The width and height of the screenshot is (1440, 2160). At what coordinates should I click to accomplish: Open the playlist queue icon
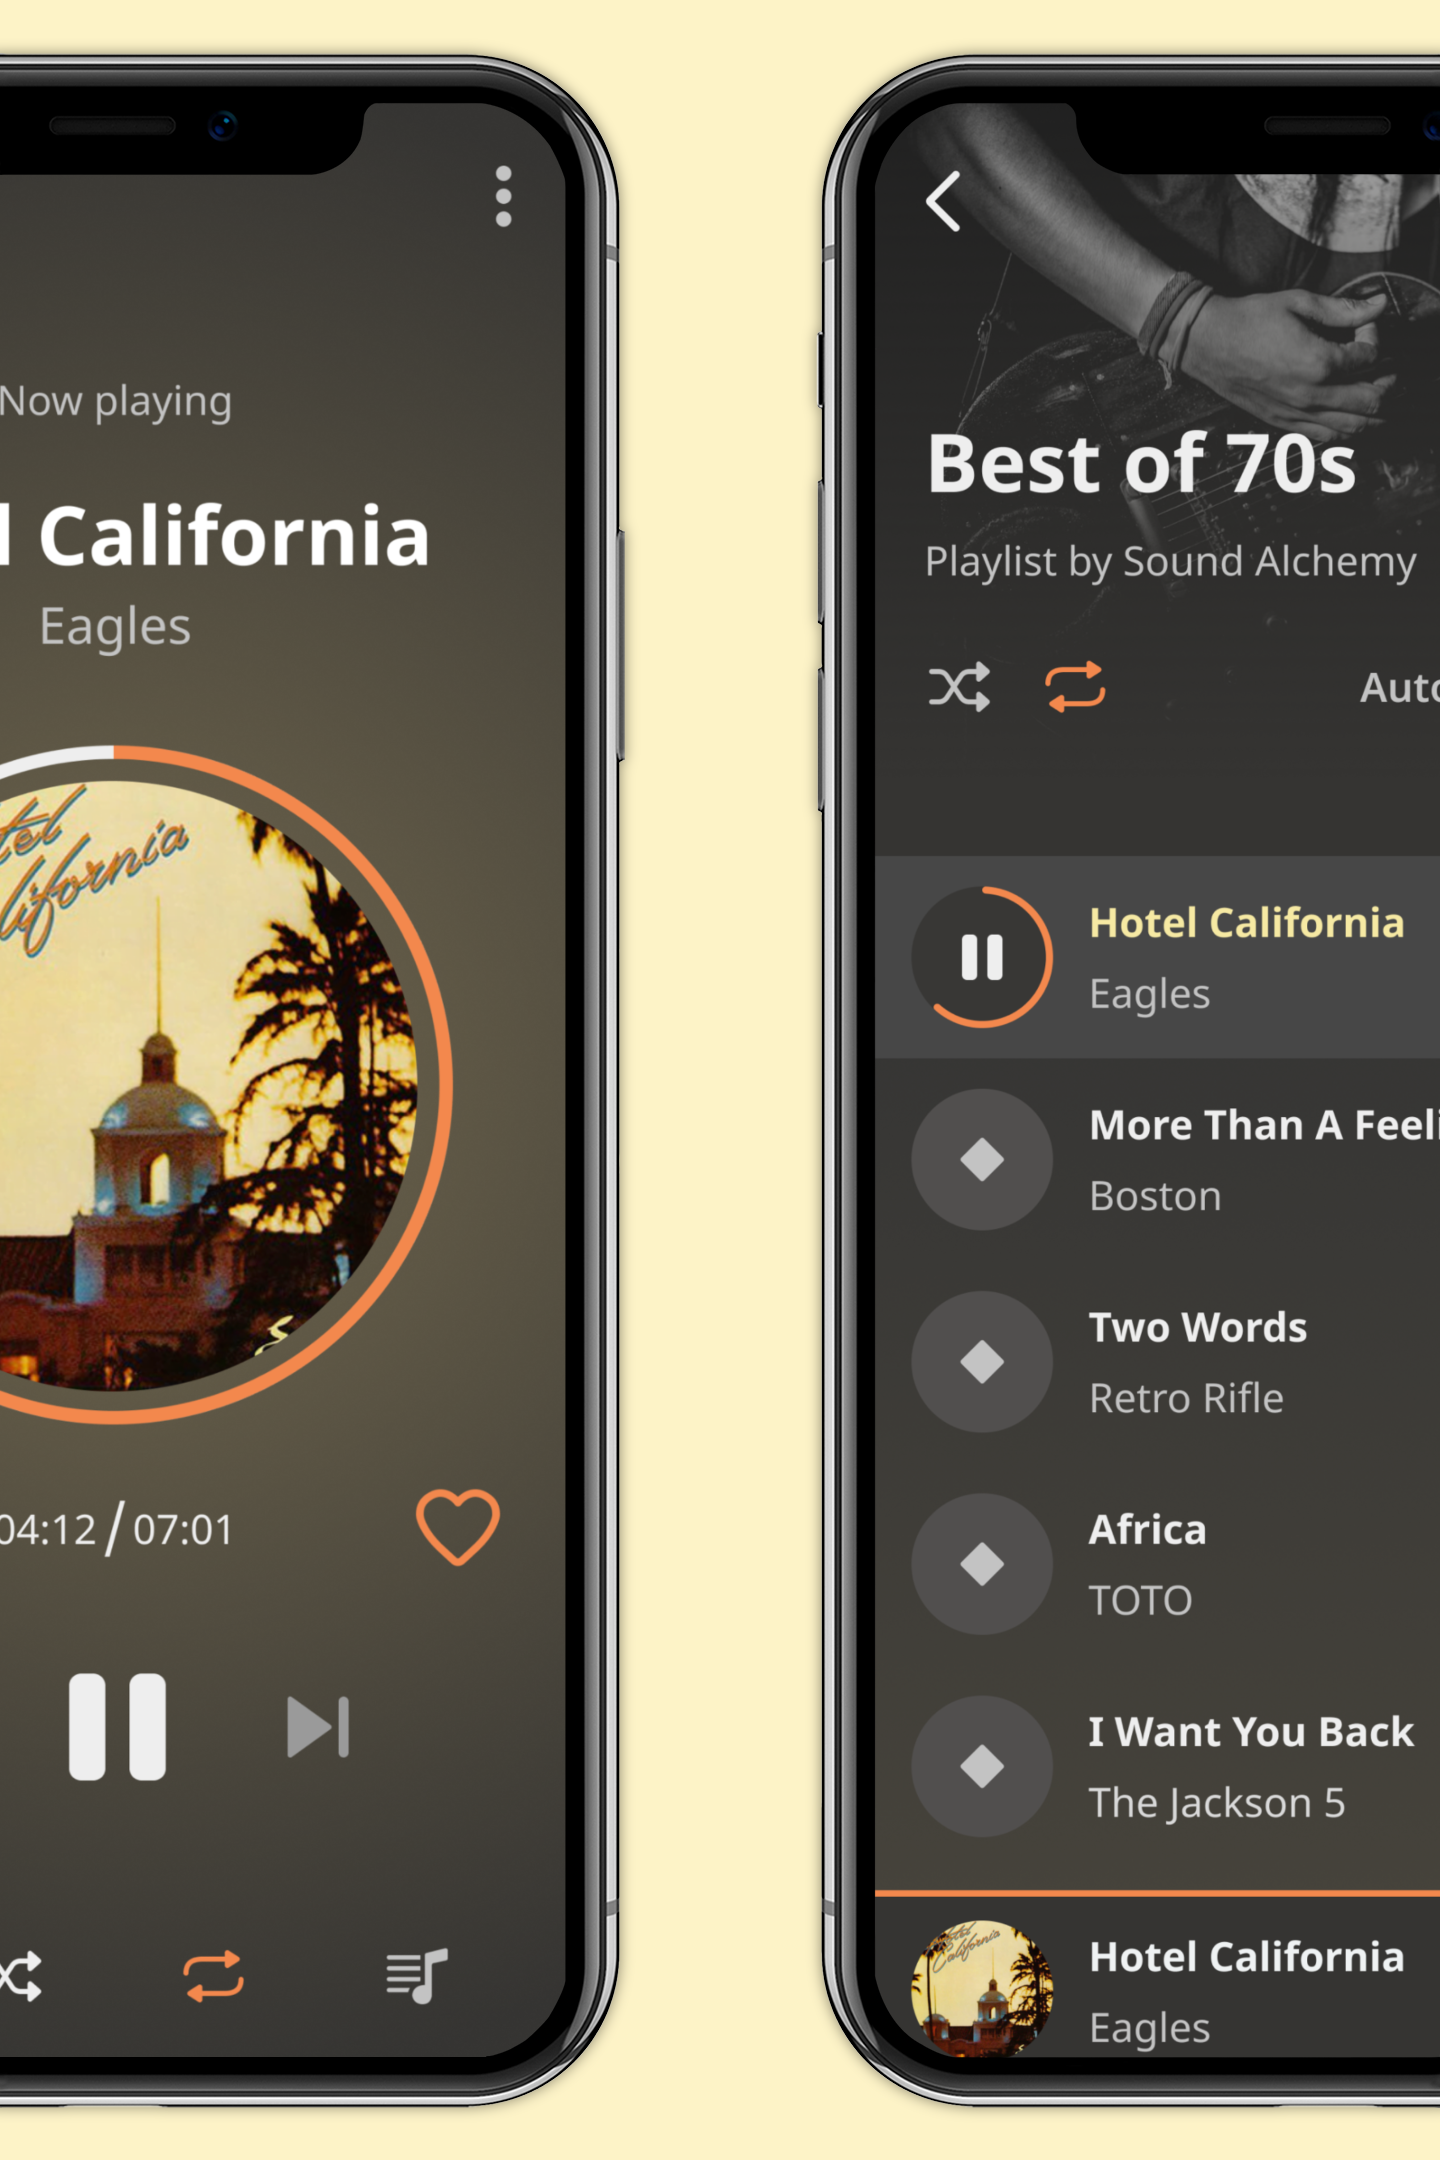click(x=417, y=1975)
